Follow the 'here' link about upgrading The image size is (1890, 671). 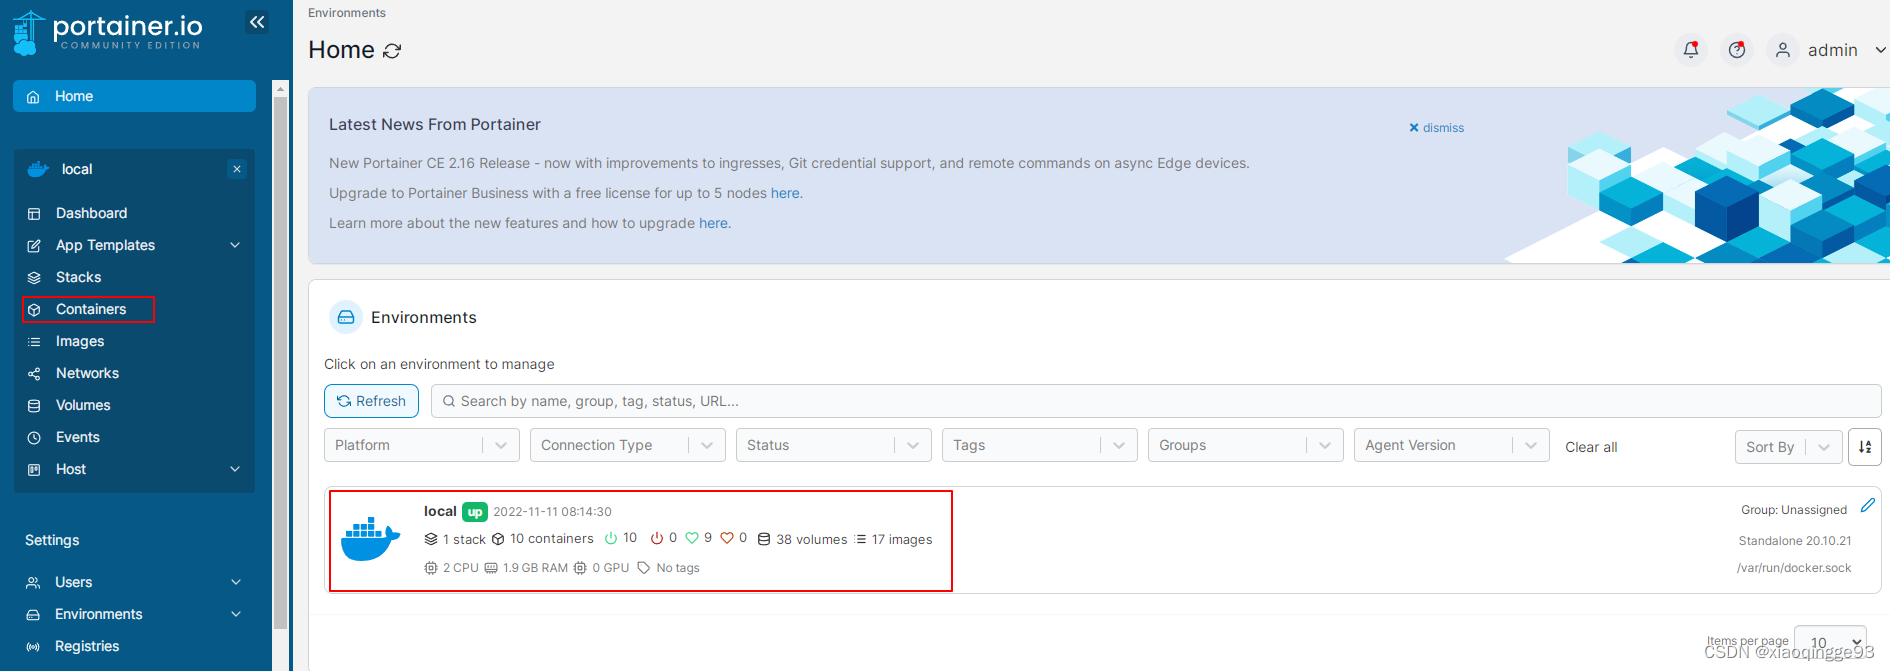point(713,223)
